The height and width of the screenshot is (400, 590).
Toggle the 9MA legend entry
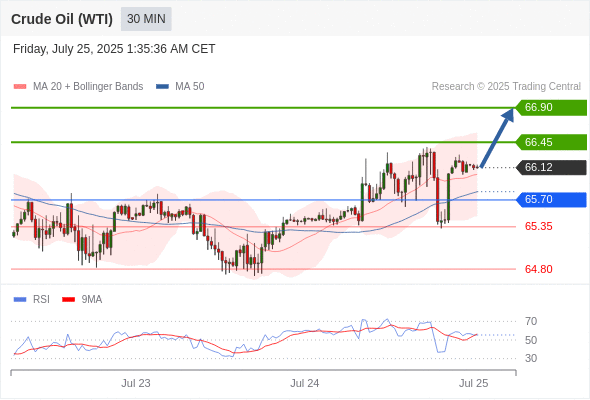pyautogui.click(x=82, y=300)
